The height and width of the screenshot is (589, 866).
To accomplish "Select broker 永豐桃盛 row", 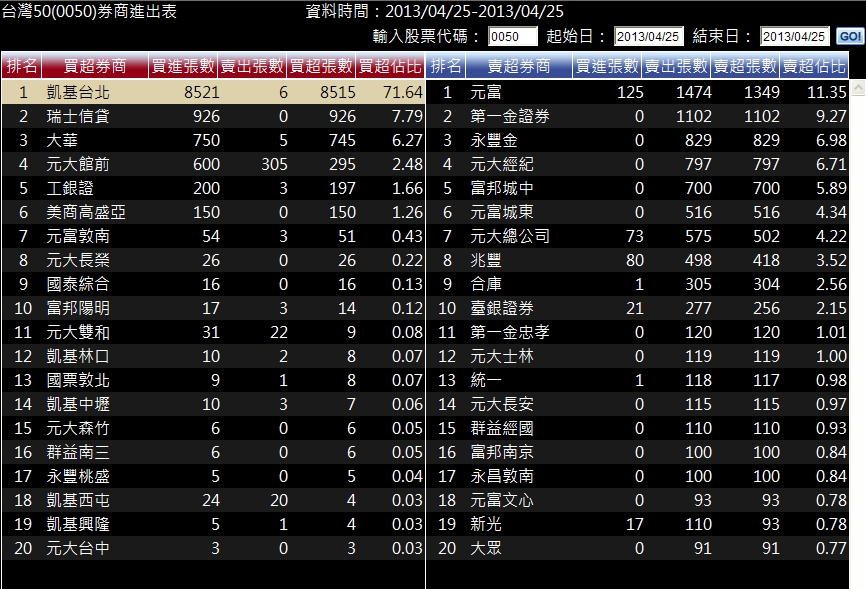I will point(213,476).
